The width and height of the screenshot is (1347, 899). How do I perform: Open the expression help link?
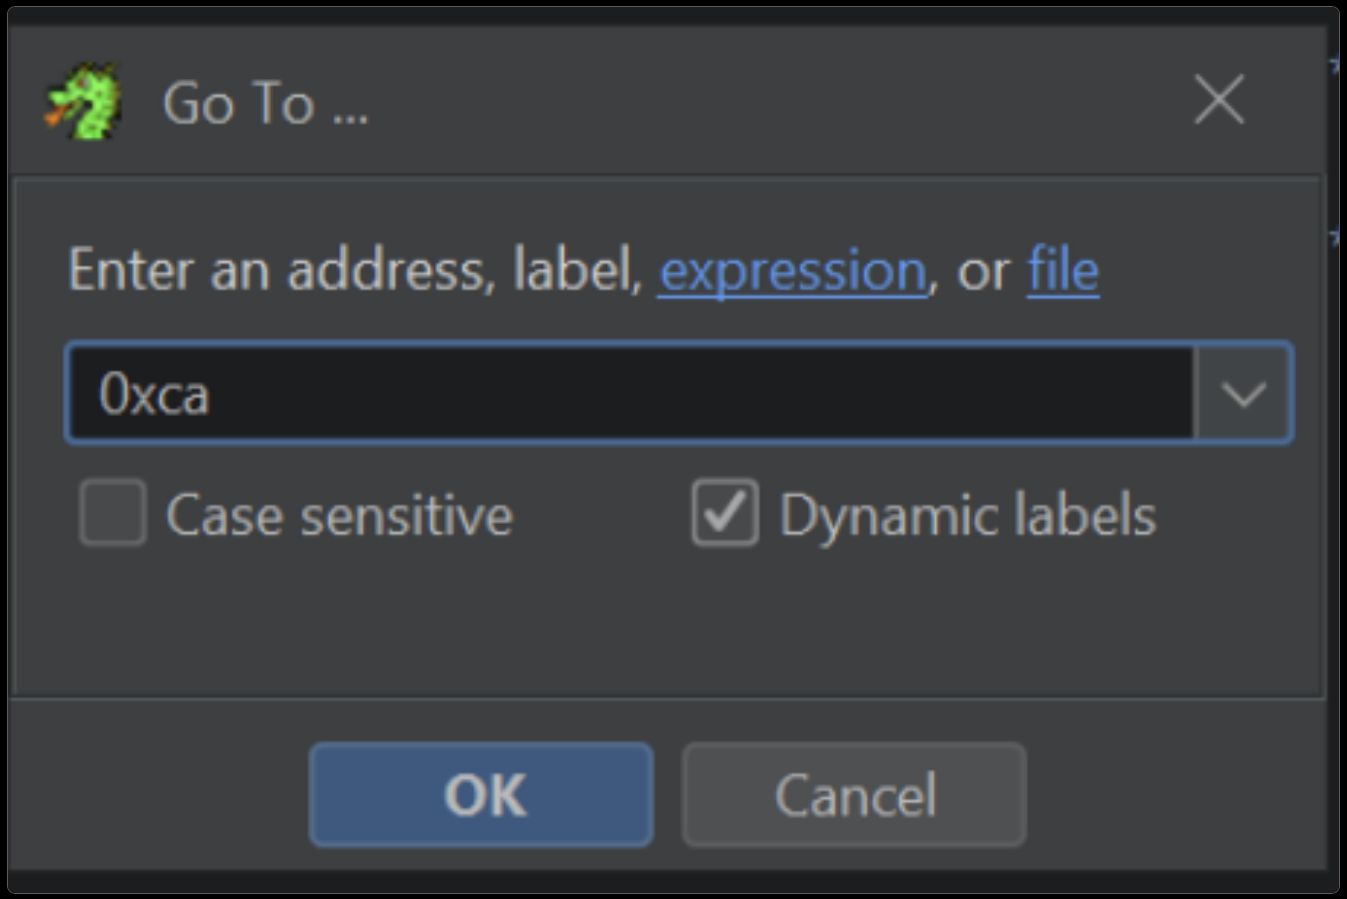tap(793, 270)
